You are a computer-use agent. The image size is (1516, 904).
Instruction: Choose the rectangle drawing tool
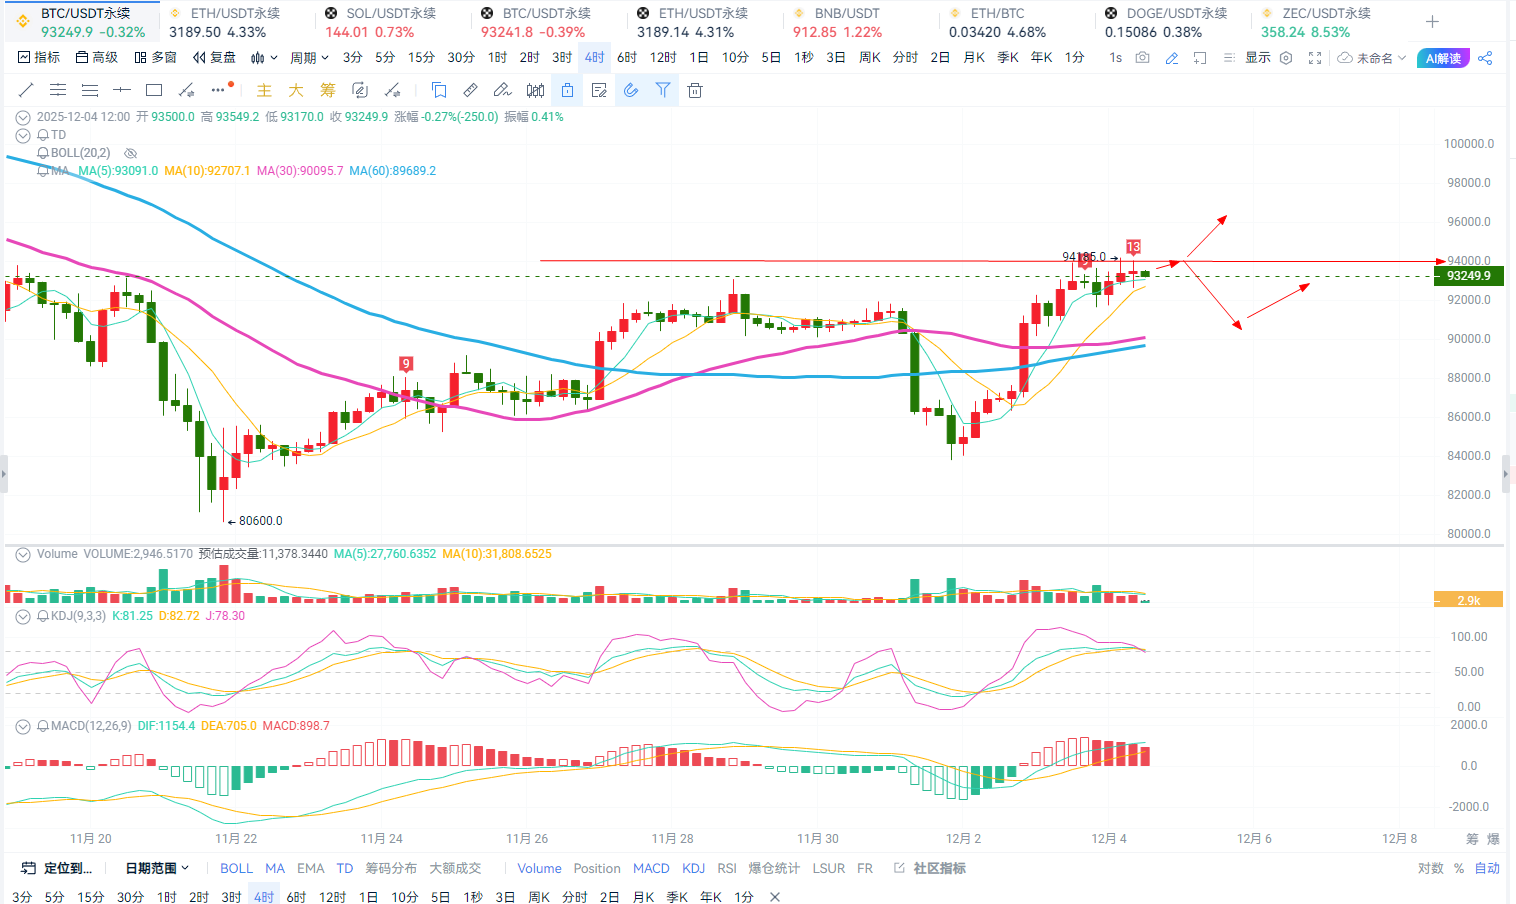[154, 90]
